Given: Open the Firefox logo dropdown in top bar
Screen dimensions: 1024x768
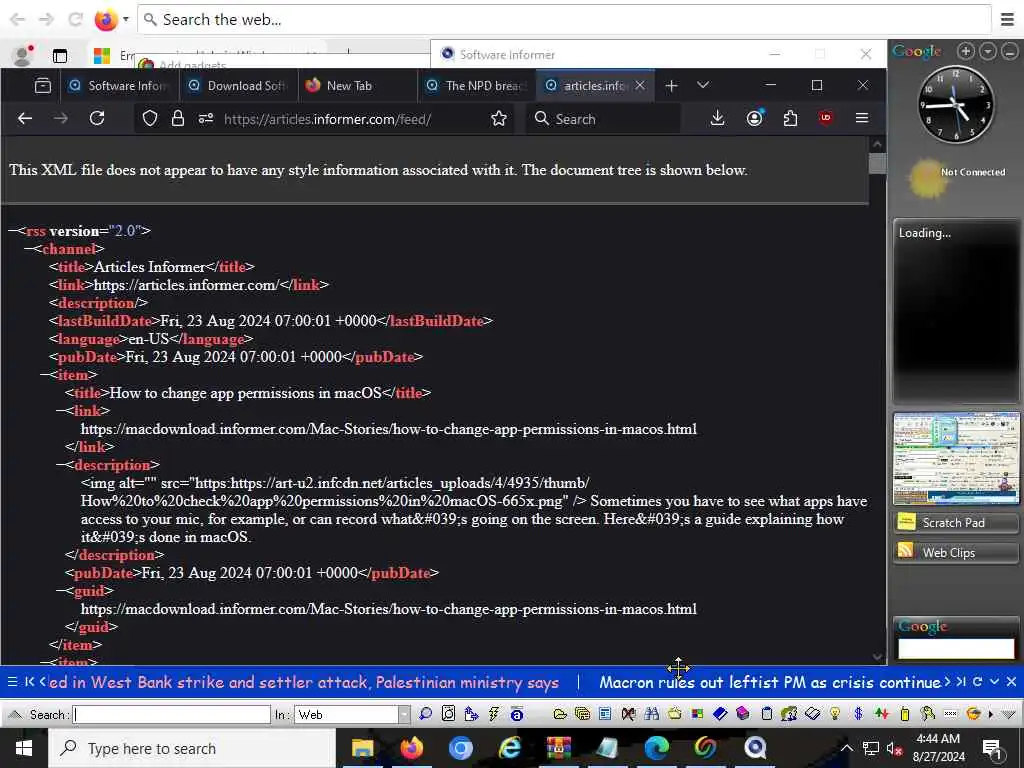Looking at the screenshot, I should pyautogui.click(x=126, y=20).
